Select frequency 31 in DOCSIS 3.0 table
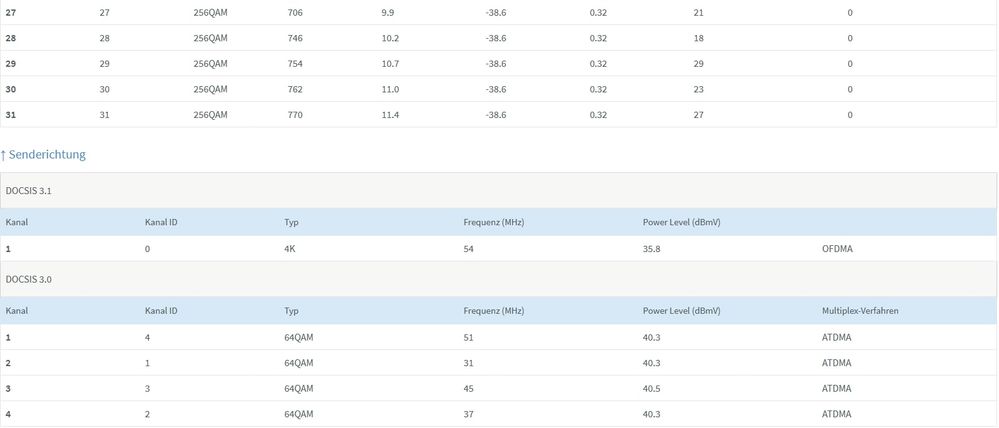 pos(469,363)
